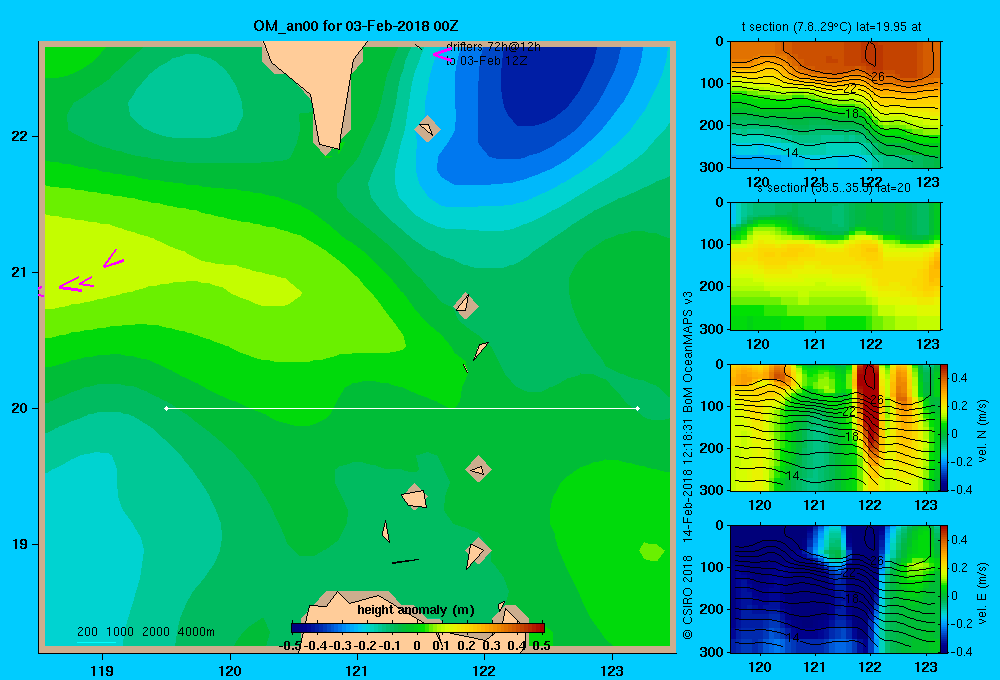This screenshot has width=1000, height=680.
Task: Click the -0.5 label on the height anomaly colorbar
Action: click(x=290, y=646)
